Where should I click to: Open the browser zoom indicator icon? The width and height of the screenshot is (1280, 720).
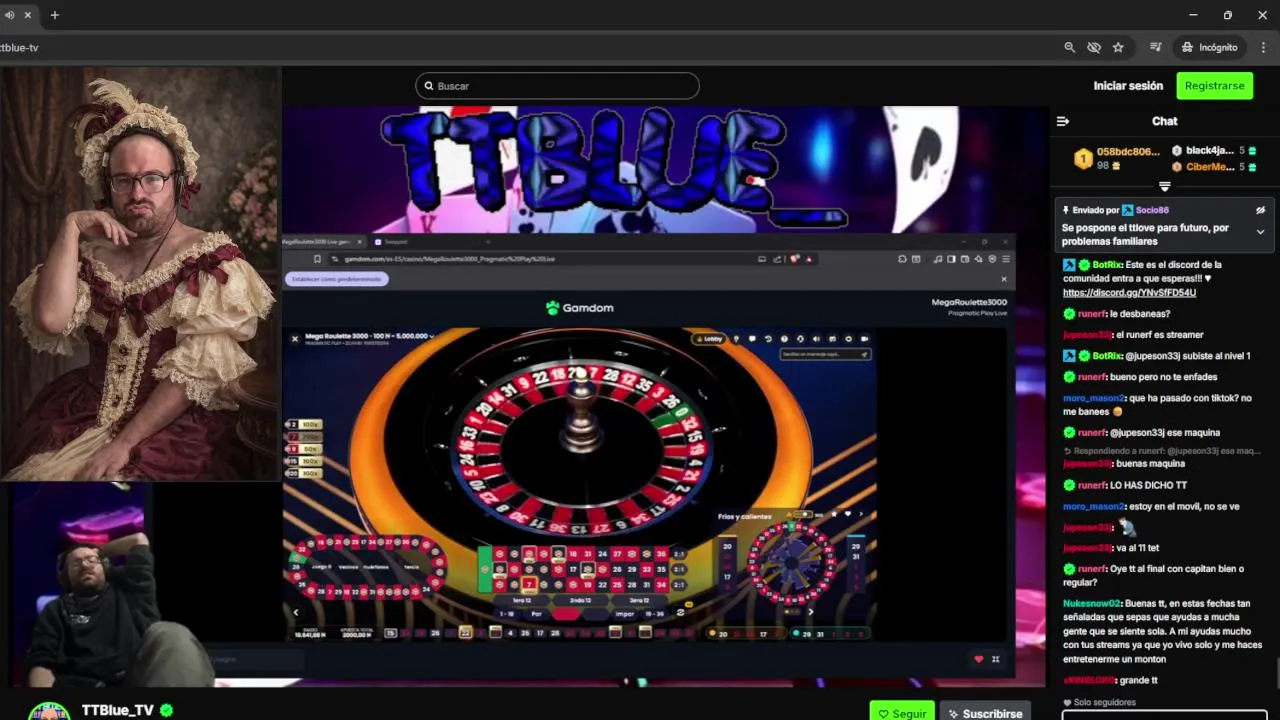[x=1069, y=47]
